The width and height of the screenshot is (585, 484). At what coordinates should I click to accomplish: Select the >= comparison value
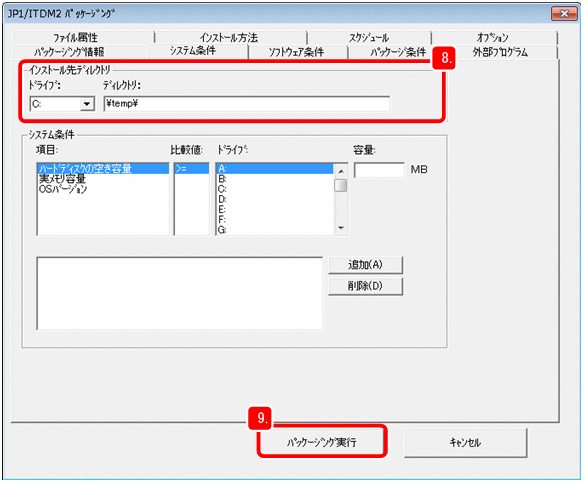pos(191,169)
